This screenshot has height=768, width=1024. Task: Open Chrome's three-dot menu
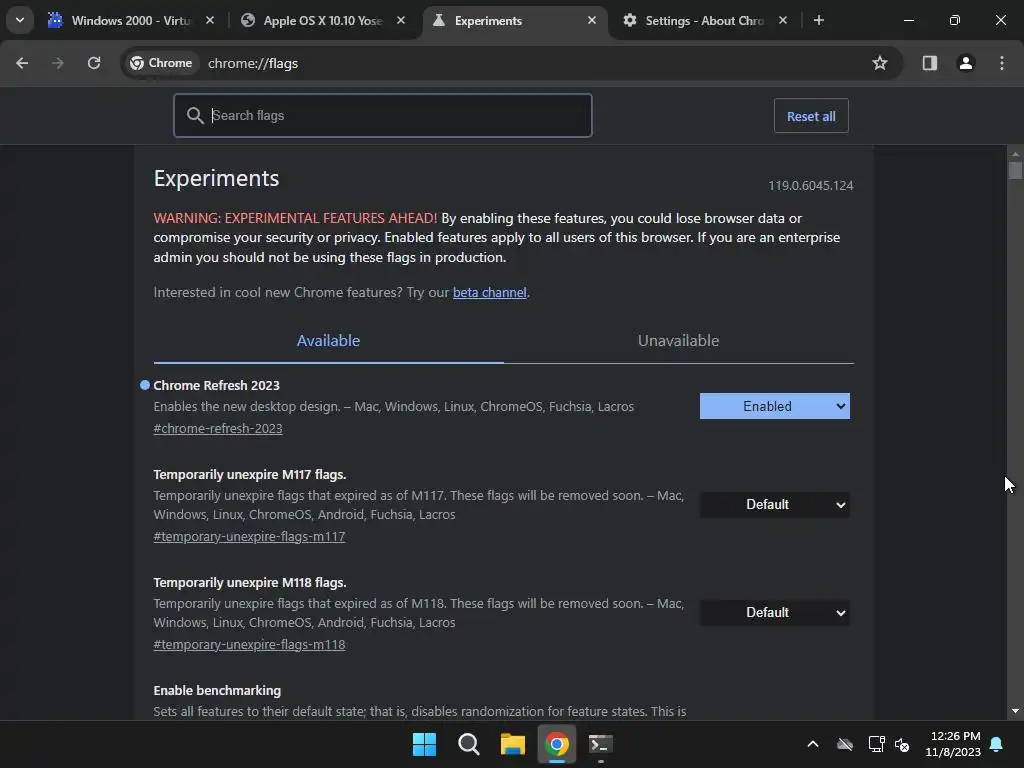[1002, 63]
